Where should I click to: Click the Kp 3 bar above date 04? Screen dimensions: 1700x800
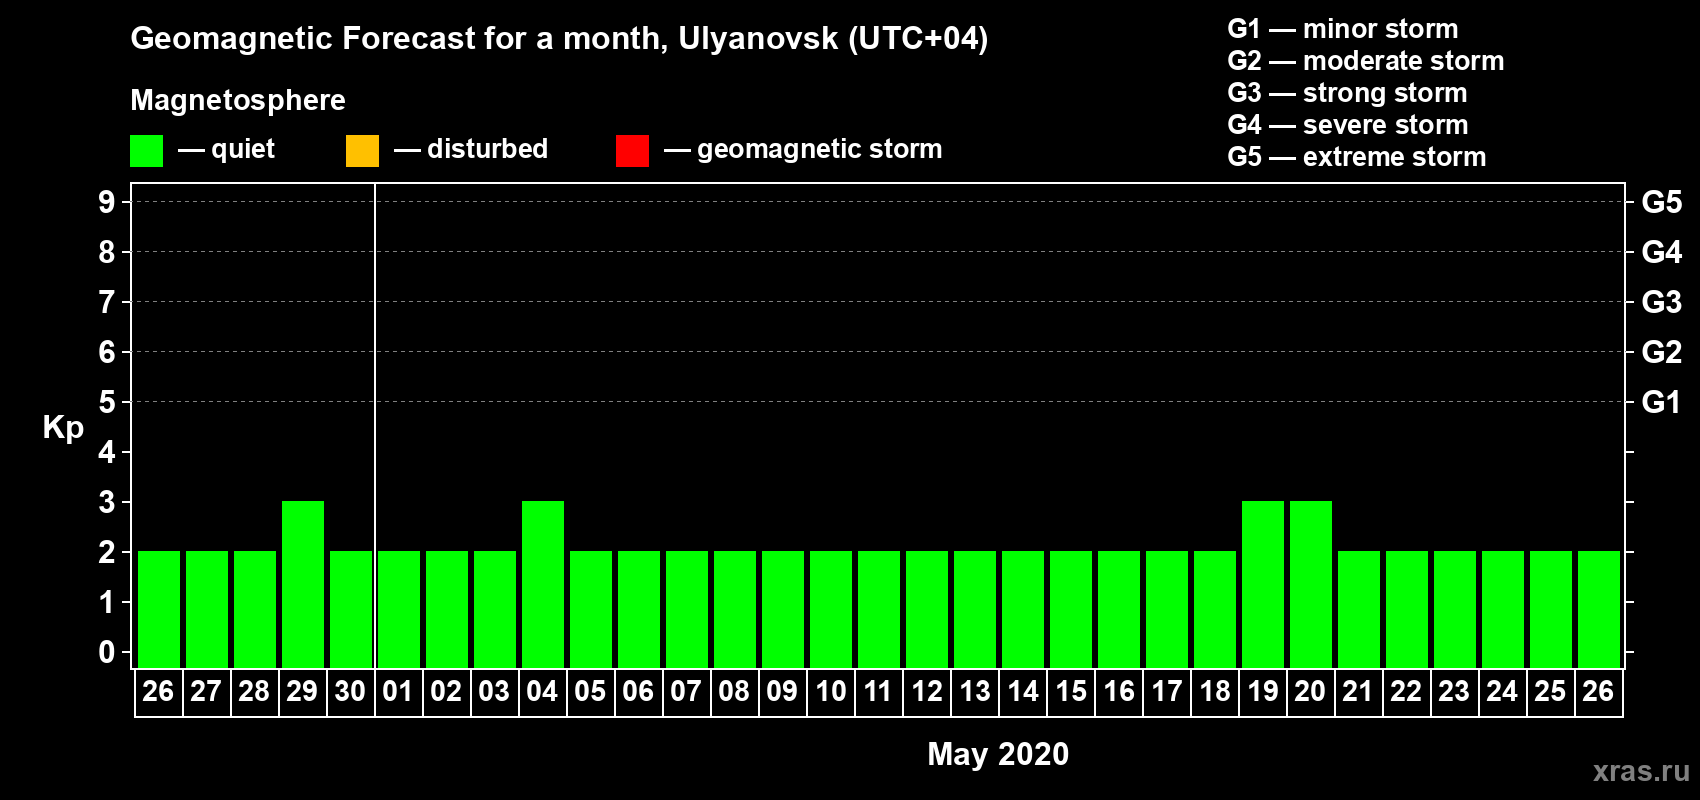coord(543,584)
